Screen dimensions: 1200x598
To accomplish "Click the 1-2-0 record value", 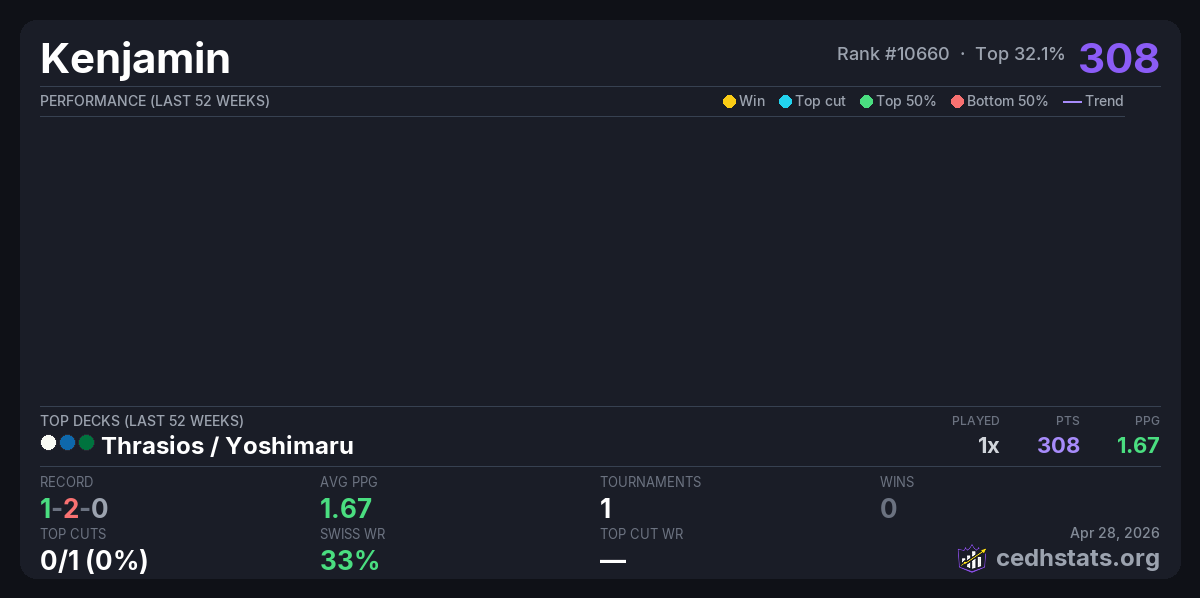I will tap(74, 509).
